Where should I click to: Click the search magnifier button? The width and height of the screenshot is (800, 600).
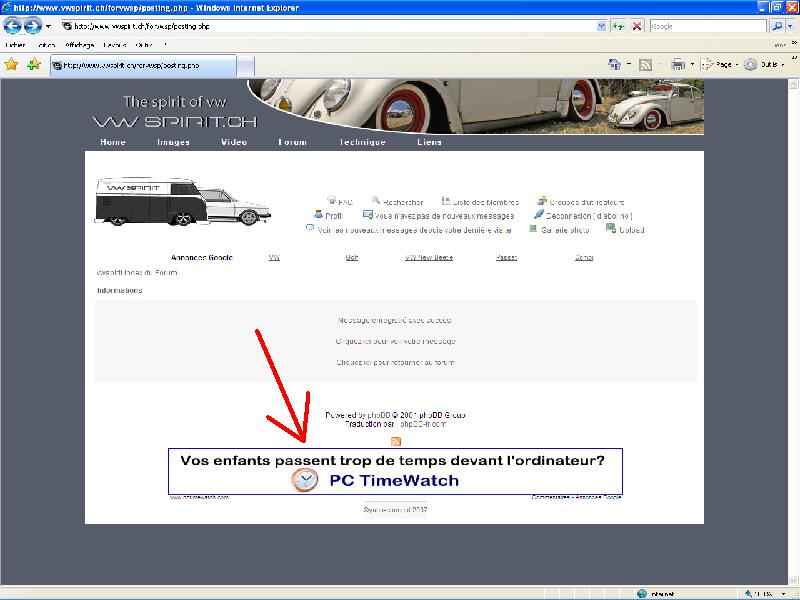tap(777, 26)
